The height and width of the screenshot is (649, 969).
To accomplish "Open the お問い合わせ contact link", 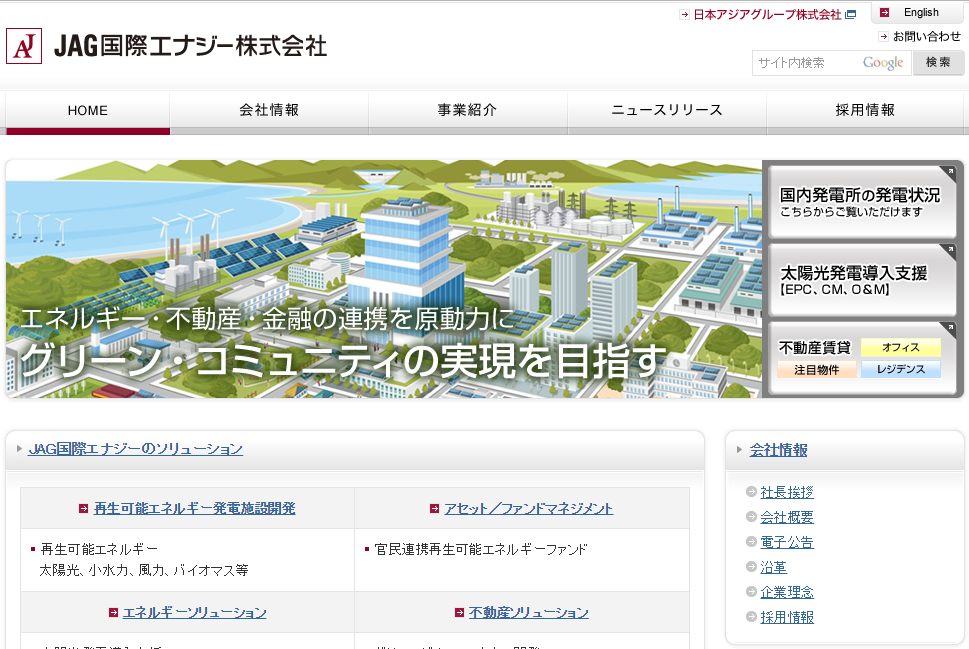I will tap(926, 36).
